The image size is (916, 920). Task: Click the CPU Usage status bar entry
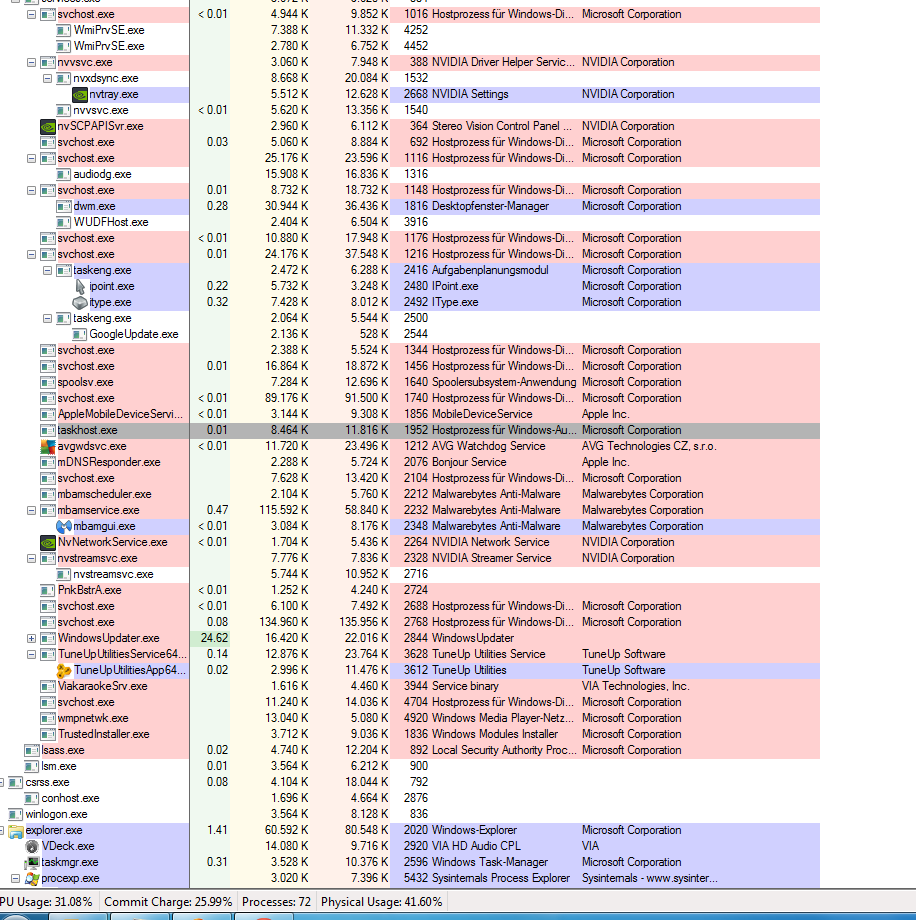47,902
